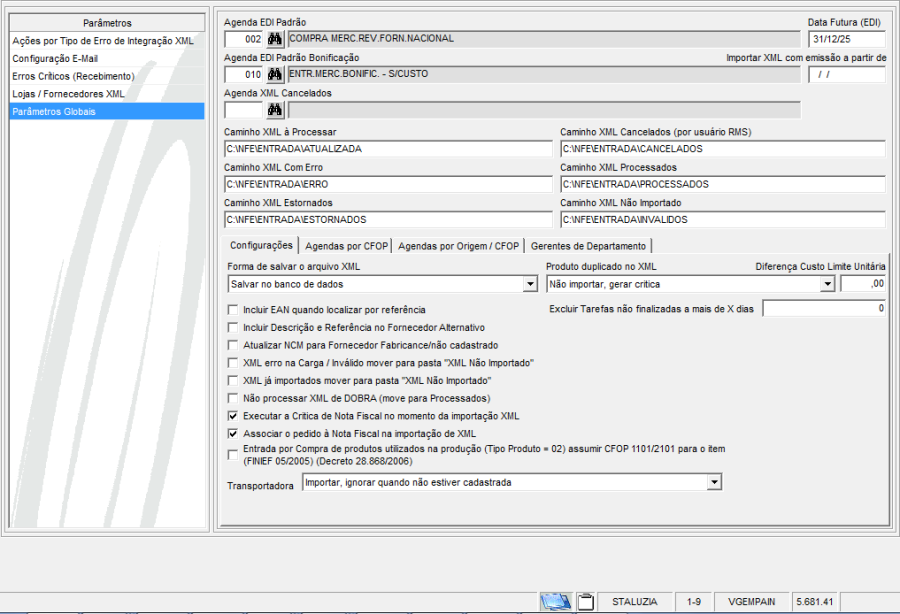This screenshot has height=614, width=900.
Task: Enable Incluir Descrição e Referência no Fornecedor Alternativo
Action: click(232, 328)
